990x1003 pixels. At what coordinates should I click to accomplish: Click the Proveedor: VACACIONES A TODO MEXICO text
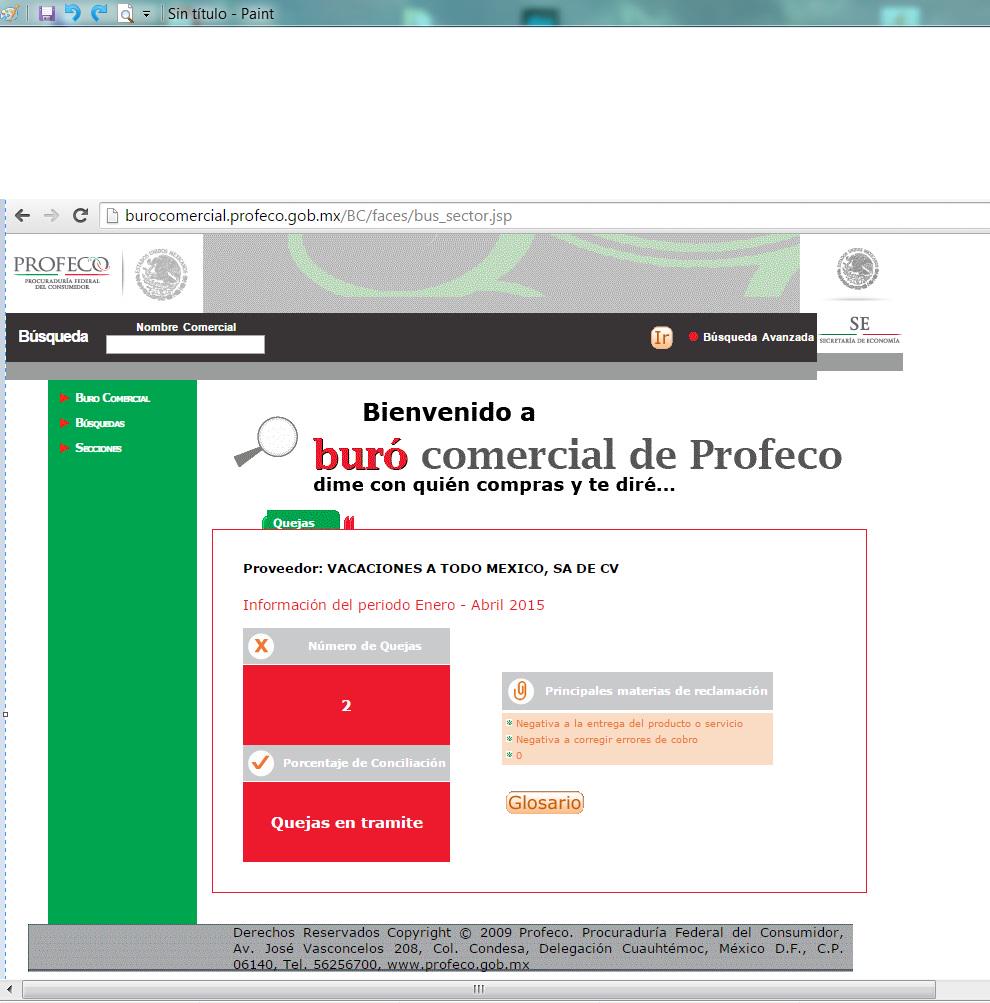[x=430, y=569]
